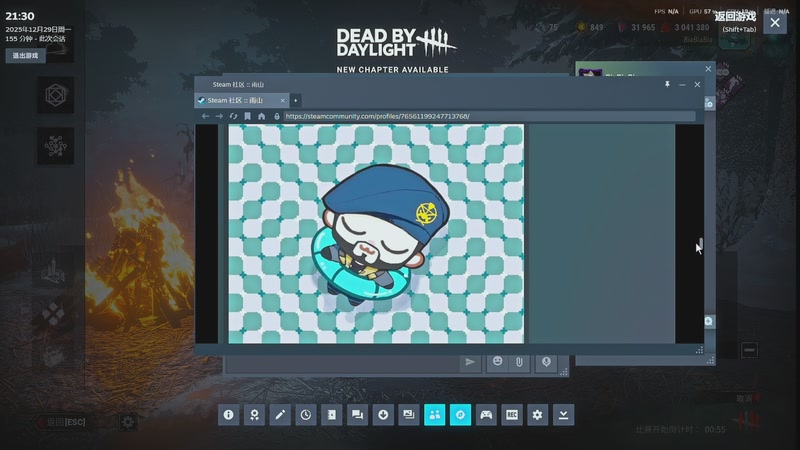Collapse the overlay toolbar with the down-arrow icon
The height and width of the screenshot is (450, 800).
(x=563, y=415)
